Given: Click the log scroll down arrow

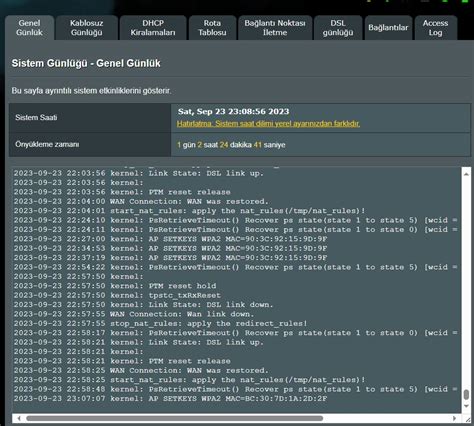Looking at the screenshot, I should click(x=466, y=406).
